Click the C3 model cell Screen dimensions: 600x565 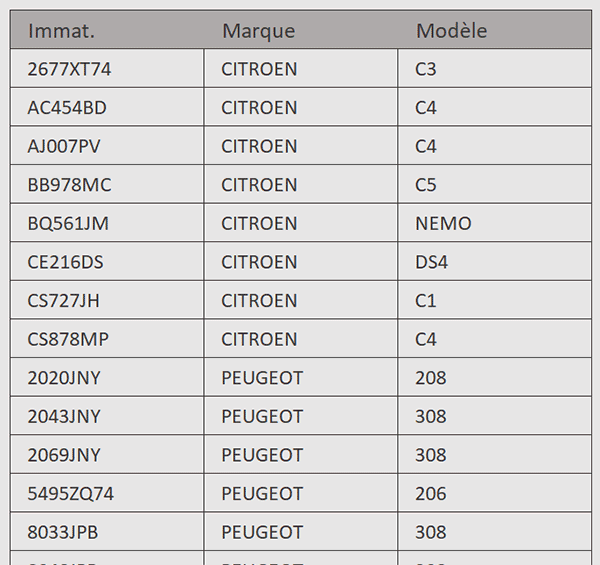click(x=426, y=70)
